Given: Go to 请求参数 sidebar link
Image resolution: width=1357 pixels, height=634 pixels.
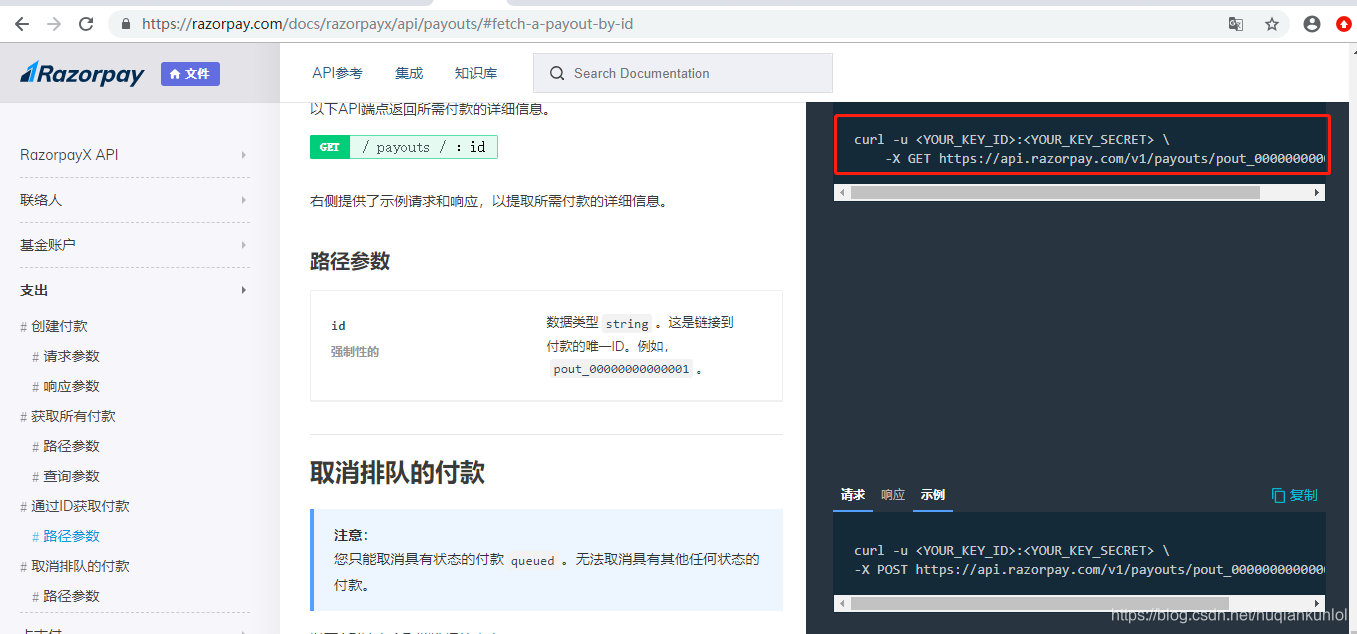Looking at the screenshot, I should click(x=71, y=356).
